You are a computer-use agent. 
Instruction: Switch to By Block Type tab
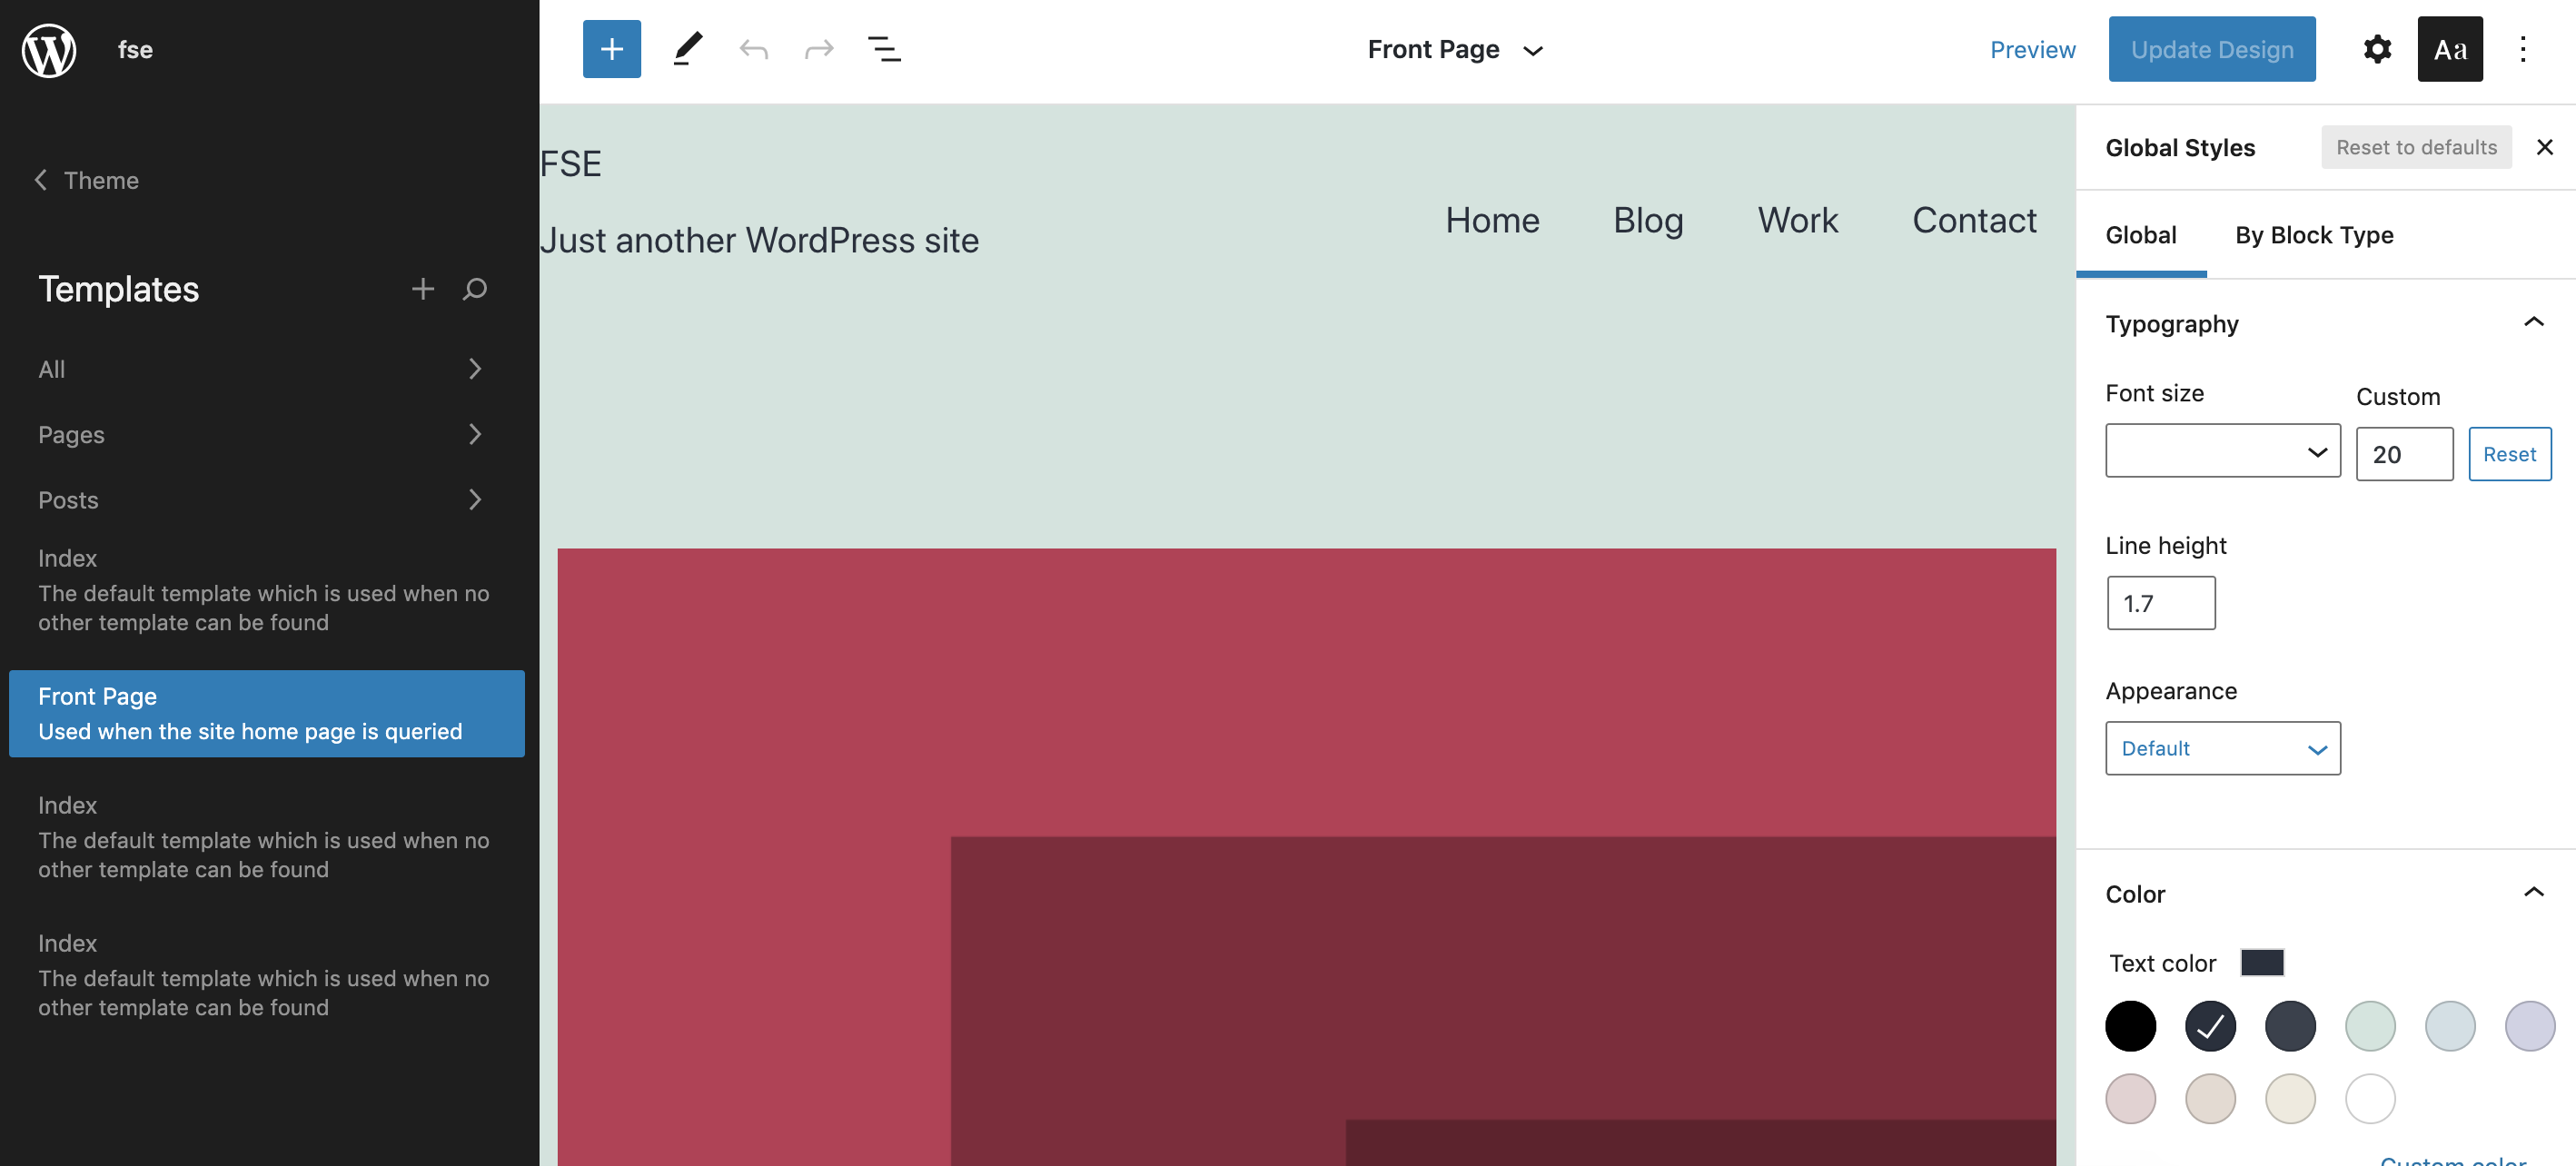click(2313, 235)
